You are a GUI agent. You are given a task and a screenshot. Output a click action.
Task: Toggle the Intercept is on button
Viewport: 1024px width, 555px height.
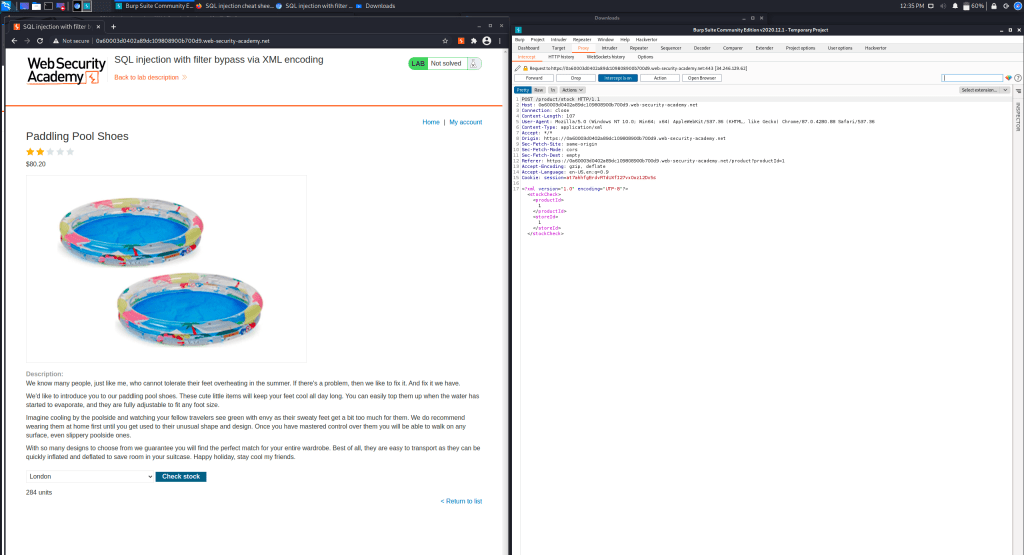pyautogui.click(x=617, y=78)
